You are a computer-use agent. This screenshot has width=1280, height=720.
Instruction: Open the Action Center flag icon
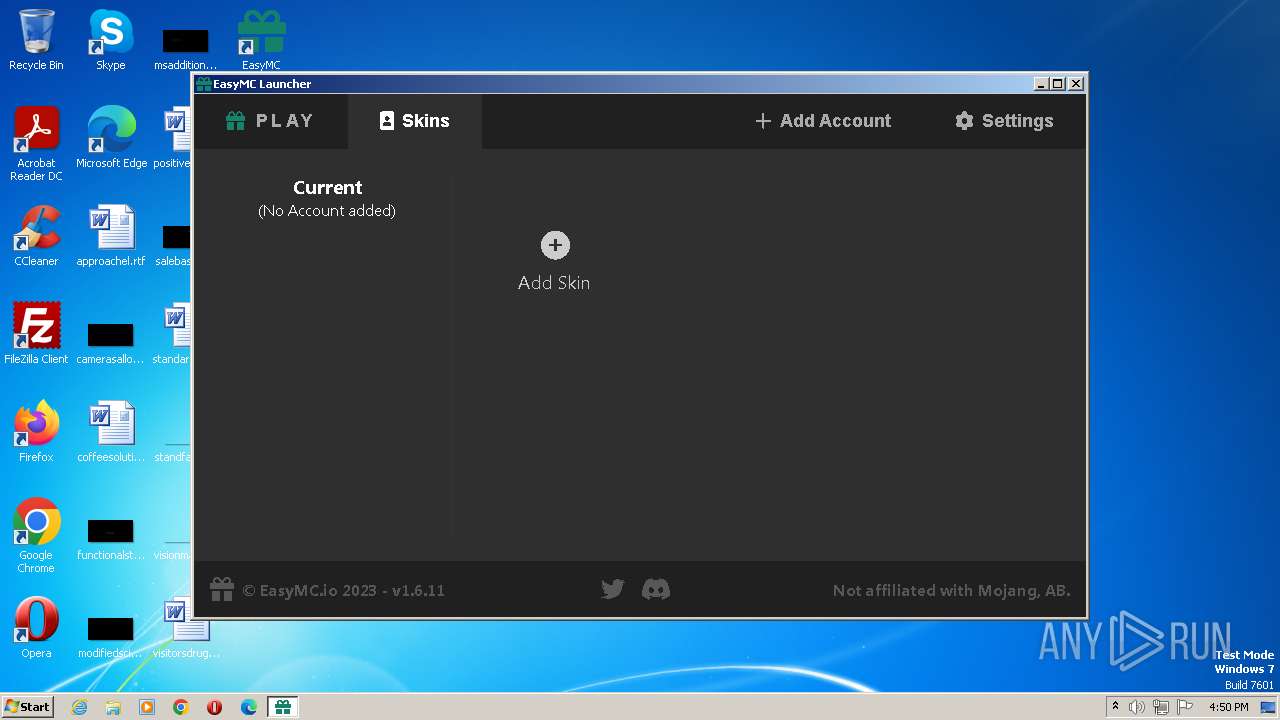coord(1185,707)
